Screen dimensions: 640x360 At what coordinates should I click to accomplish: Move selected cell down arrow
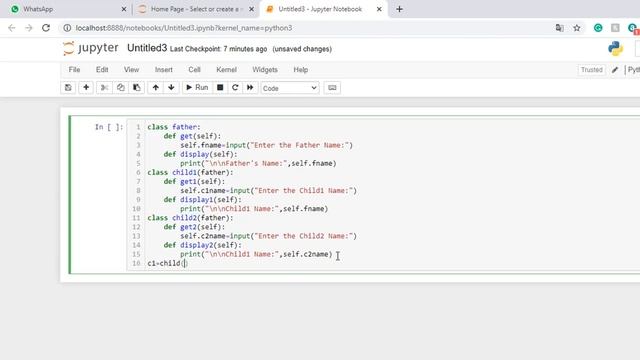coord(171,88)
